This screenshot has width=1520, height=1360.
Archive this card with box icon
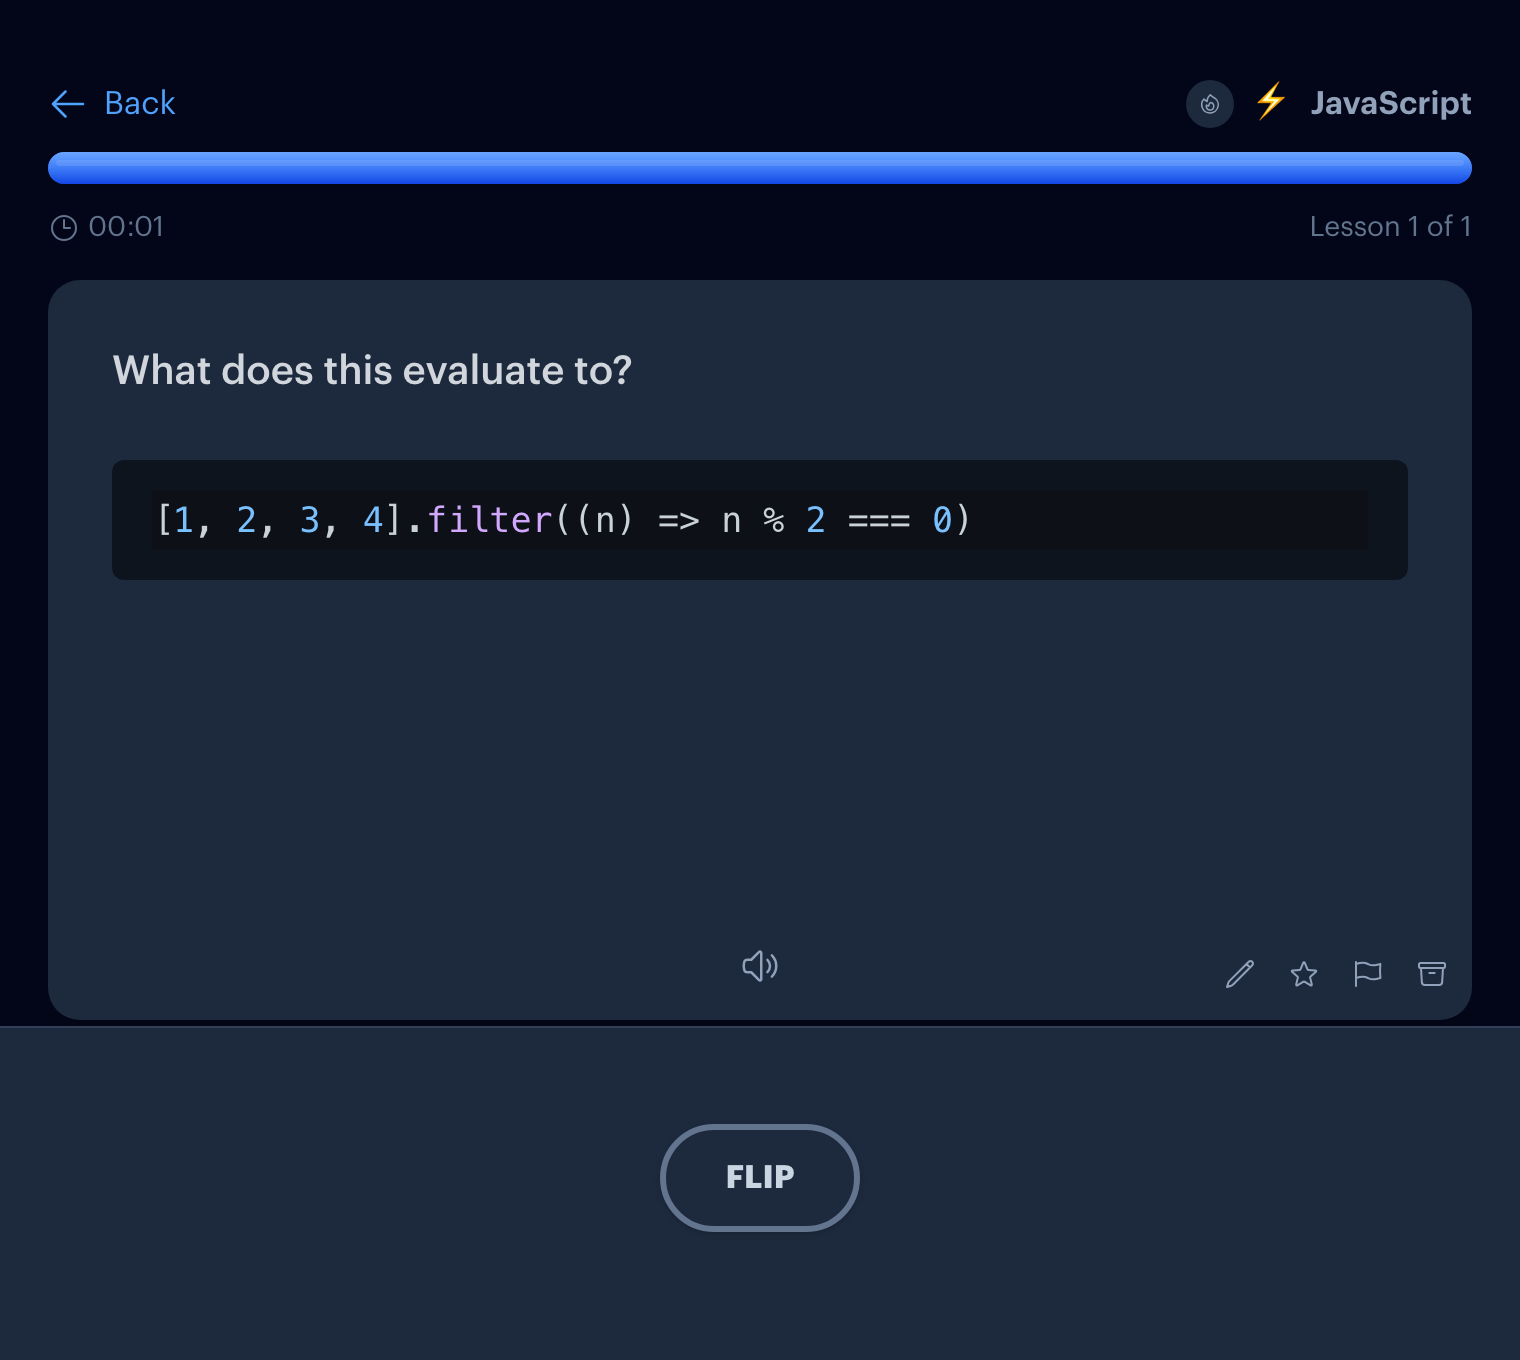pos(1432,974)
